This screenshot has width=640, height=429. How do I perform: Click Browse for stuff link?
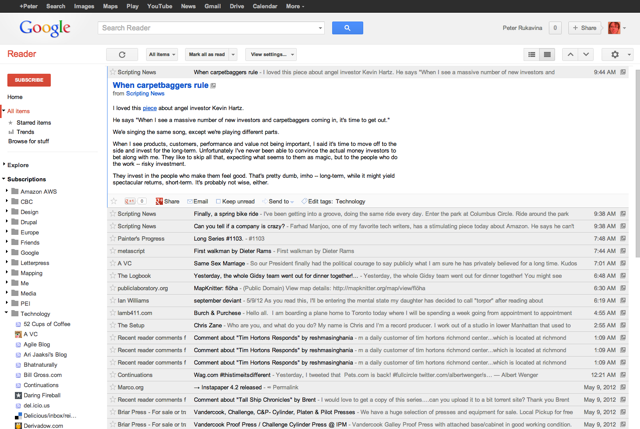coord(29,141)
